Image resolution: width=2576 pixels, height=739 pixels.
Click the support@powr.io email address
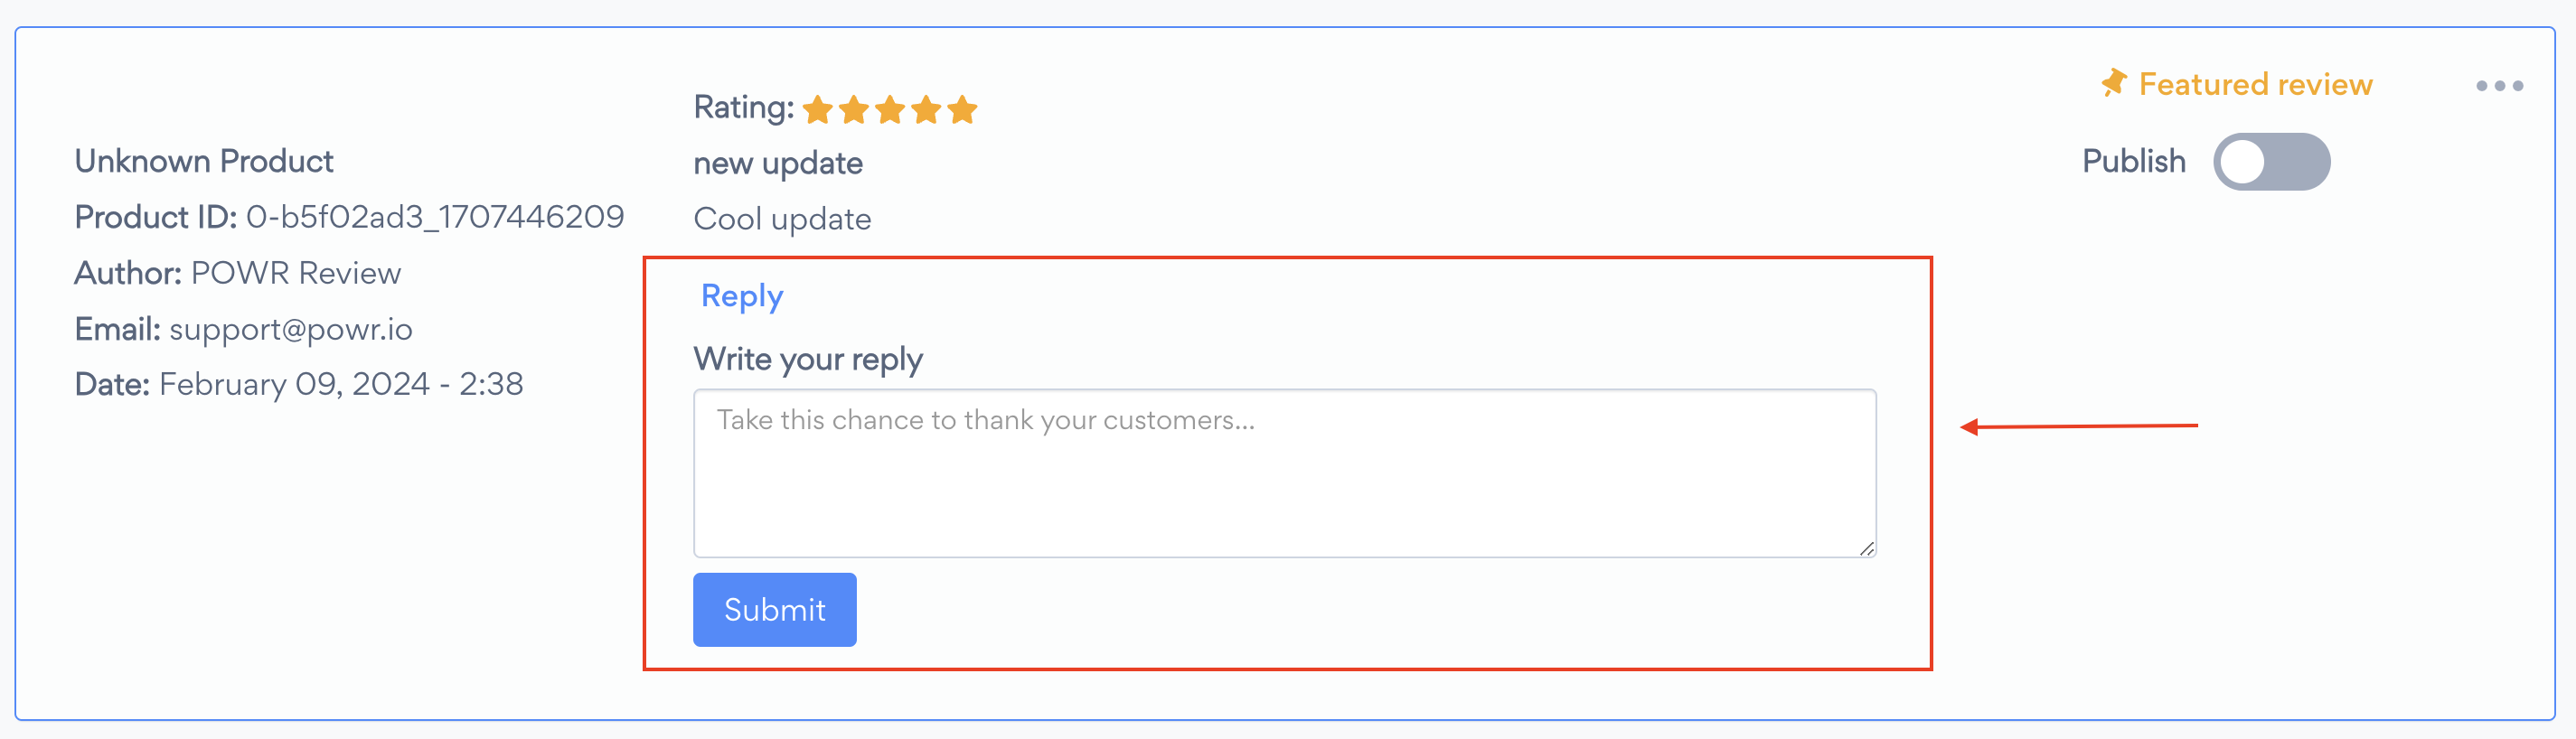[291, 329]
